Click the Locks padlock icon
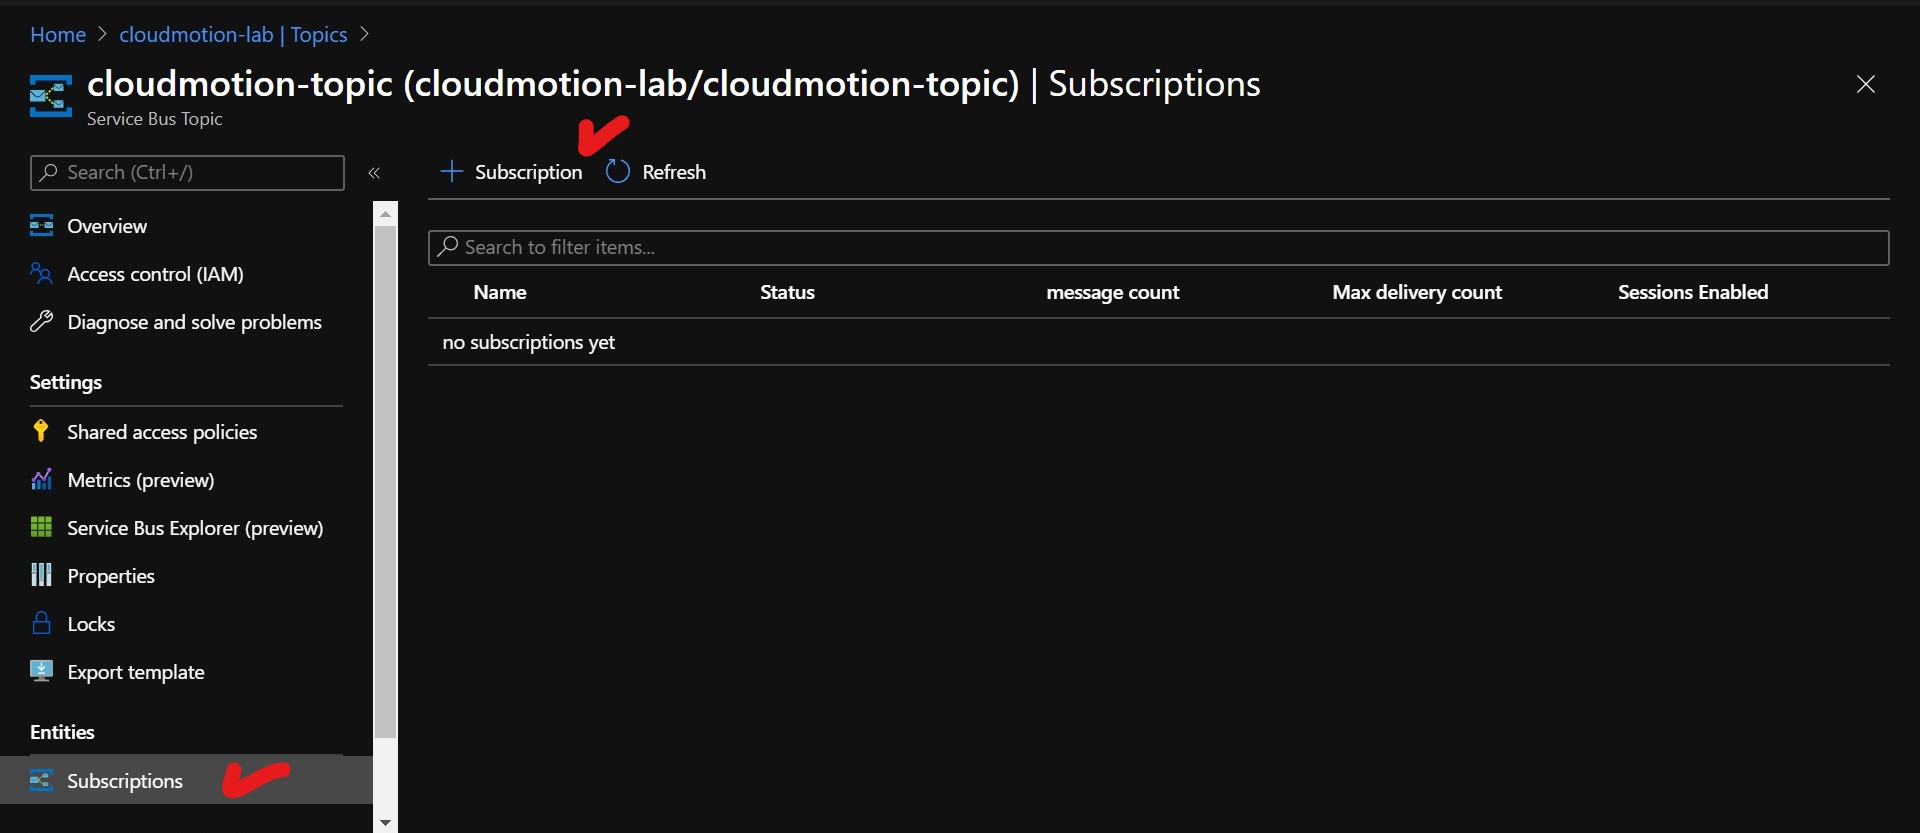The image size is (1920, 833). tap(41, 623)
